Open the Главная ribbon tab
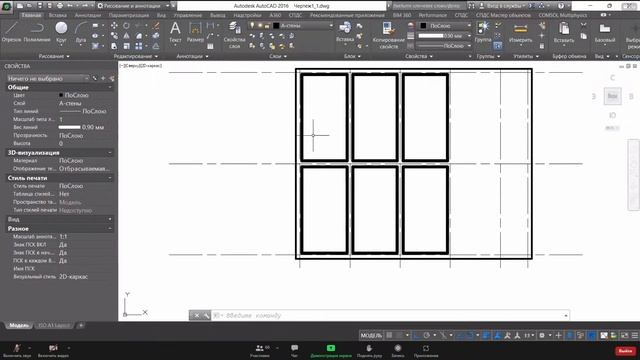The width and height of the screenshot is (640, 360). click(x=31, y=15)
